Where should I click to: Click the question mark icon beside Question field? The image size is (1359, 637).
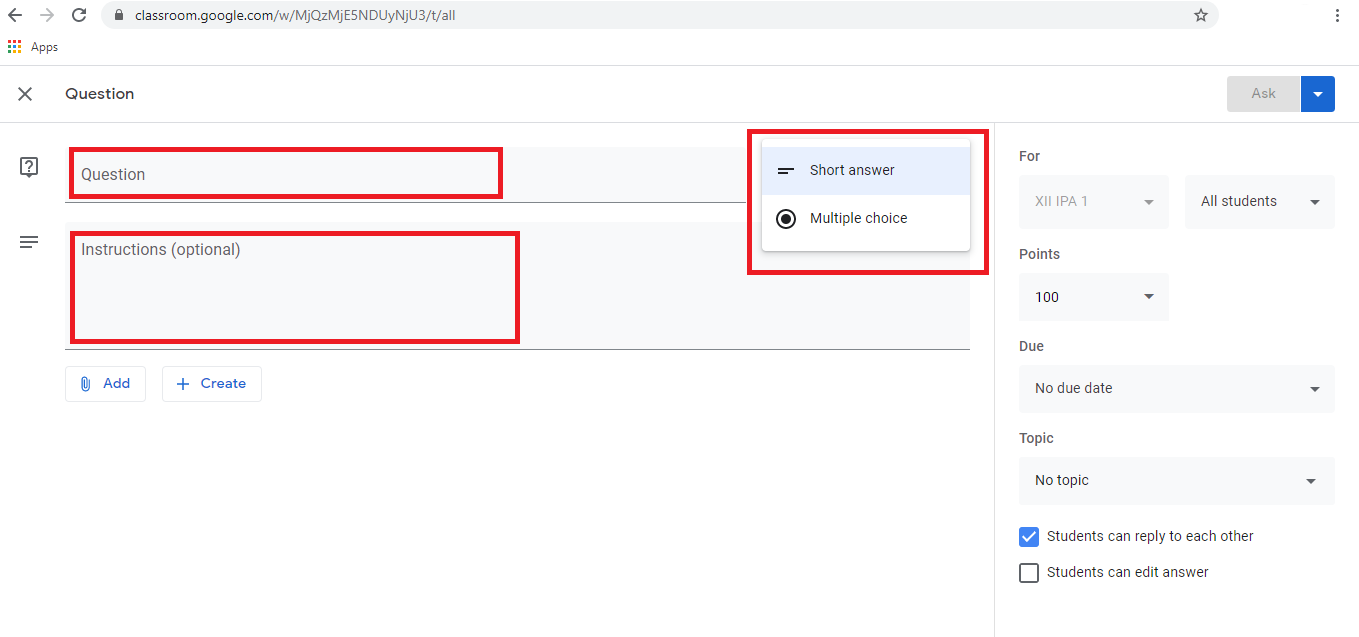tap(29, 167)
